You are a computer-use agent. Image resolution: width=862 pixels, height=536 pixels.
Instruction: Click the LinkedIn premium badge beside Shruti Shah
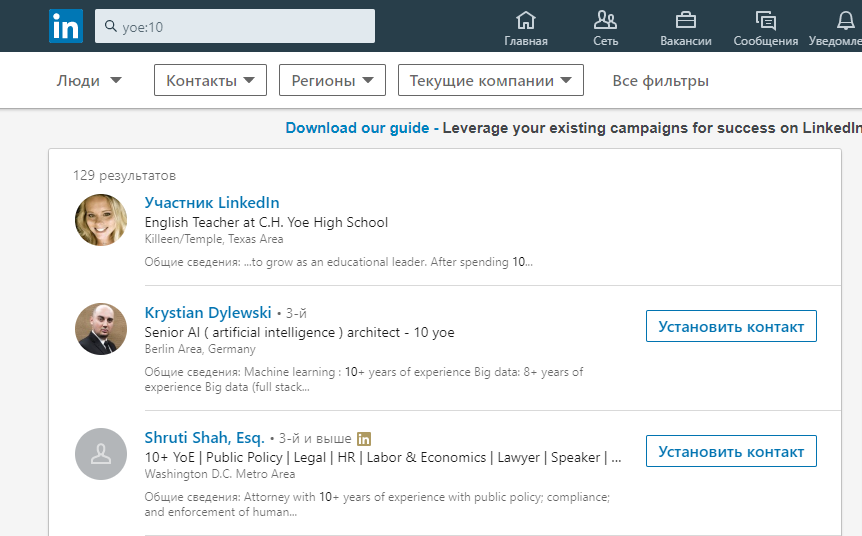[364, 438]
